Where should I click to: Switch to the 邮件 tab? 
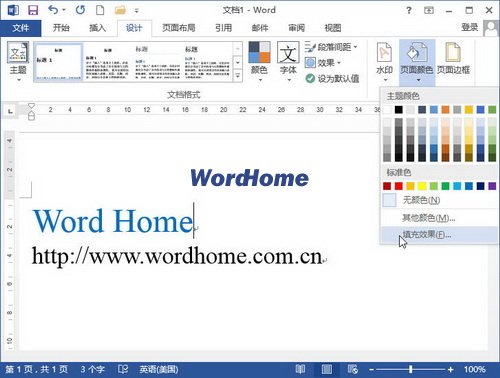(260, 28)
